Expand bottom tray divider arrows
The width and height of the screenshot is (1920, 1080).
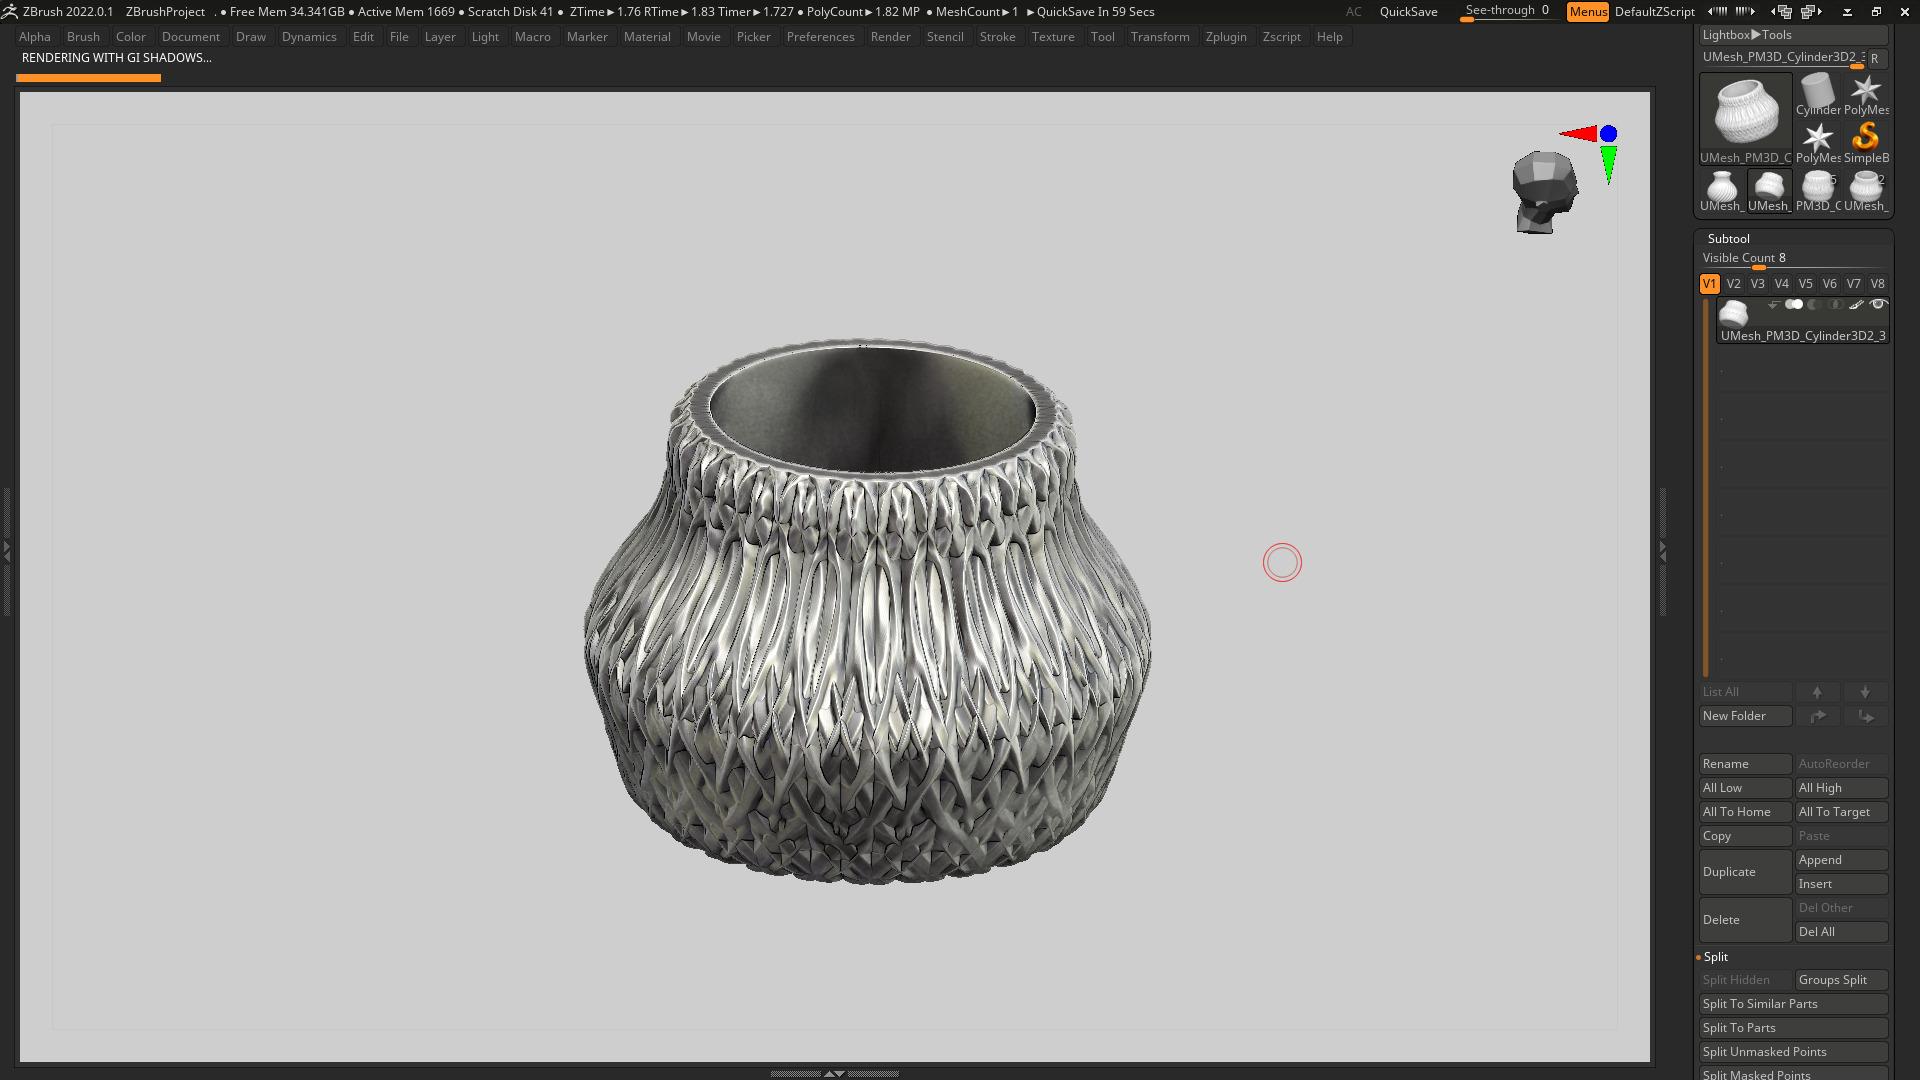click(834, 1073)
